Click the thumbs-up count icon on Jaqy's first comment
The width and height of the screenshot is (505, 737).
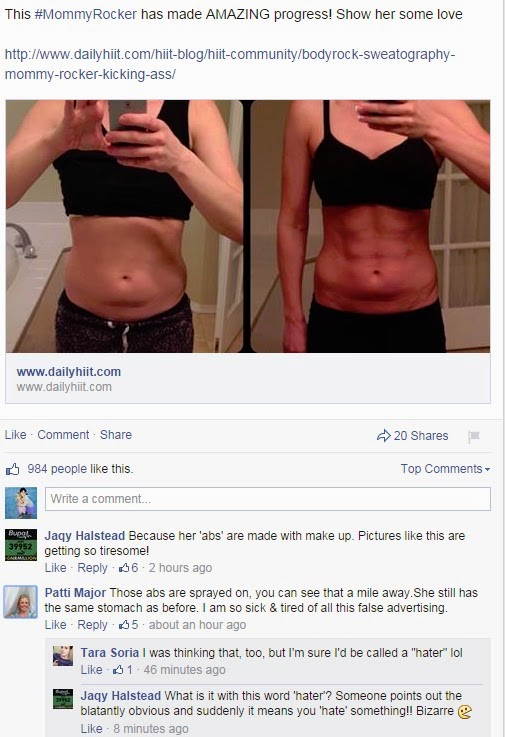click(124, 568)
